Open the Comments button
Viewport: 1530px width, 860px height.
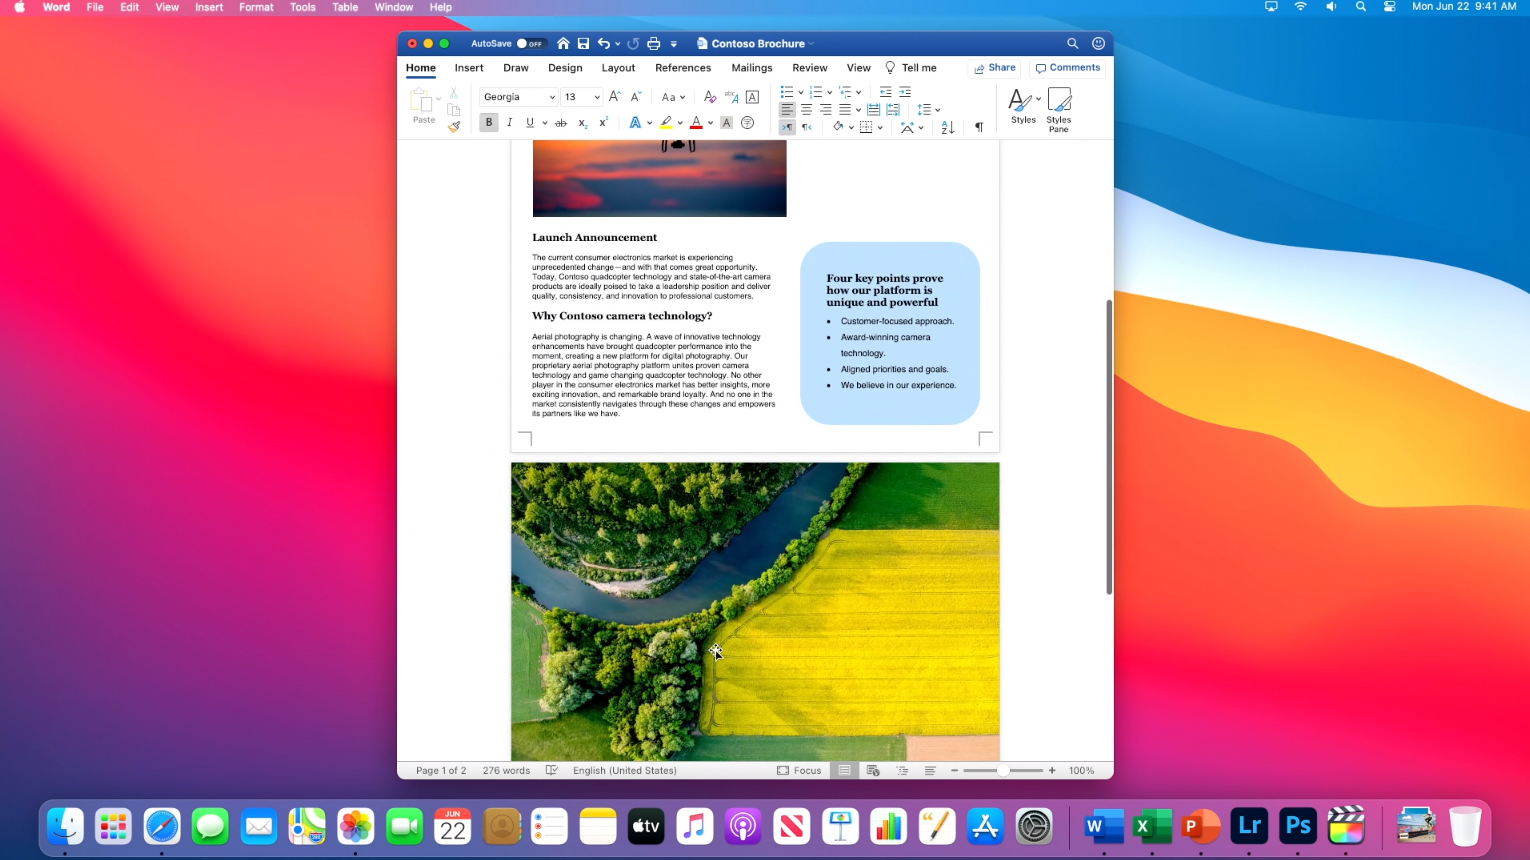[1068, 68]
